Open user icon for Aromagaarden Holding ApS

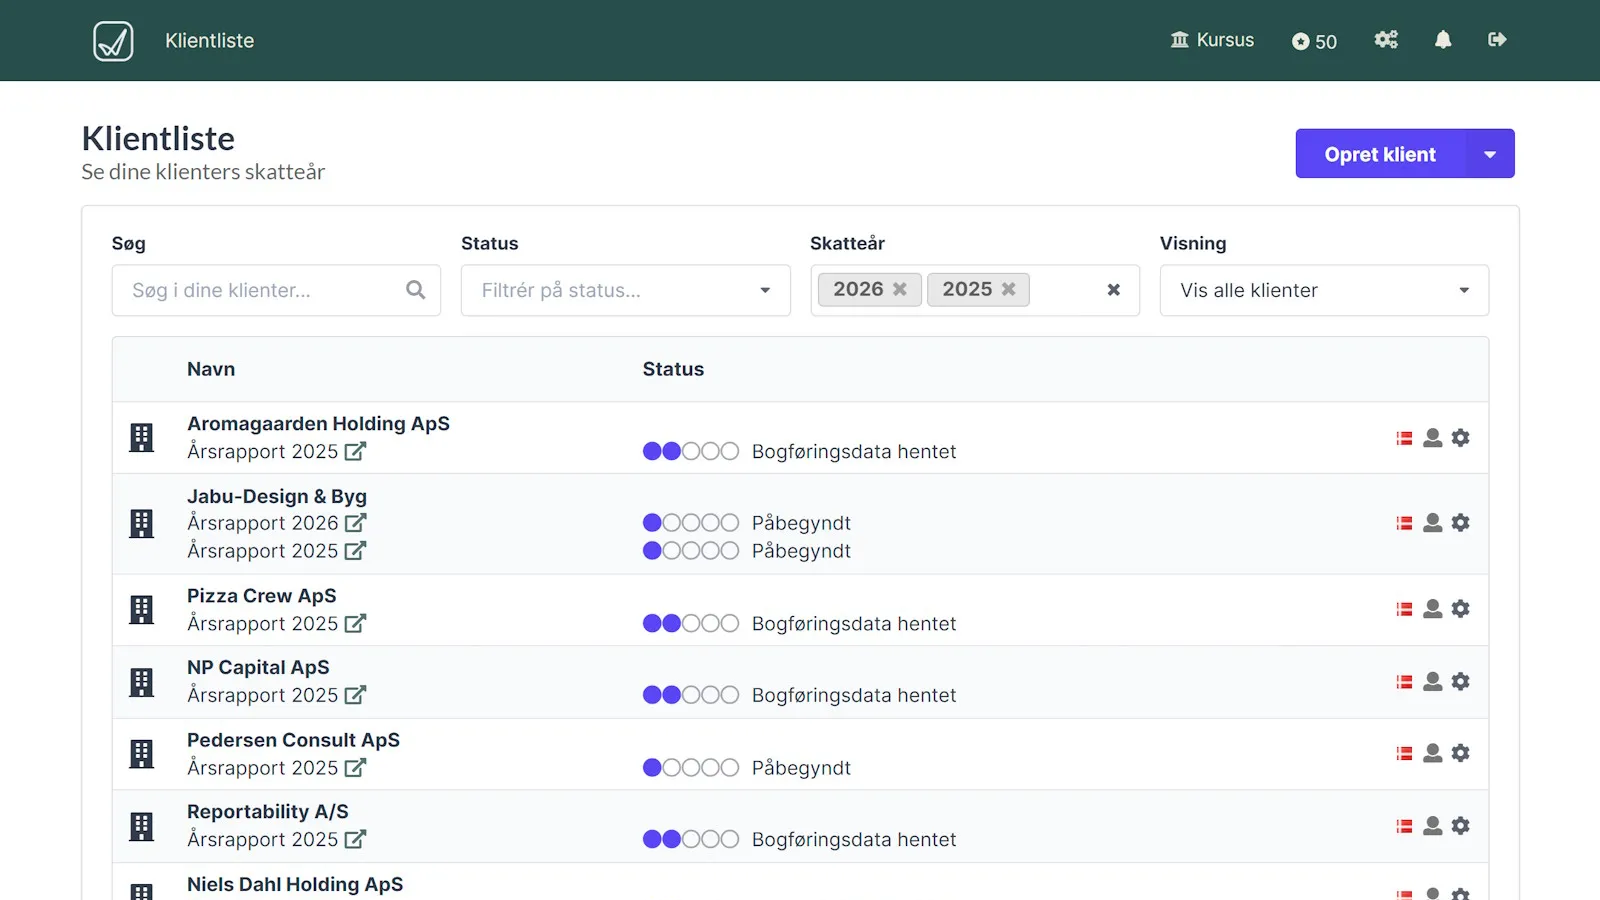(x=1433, y=438)
